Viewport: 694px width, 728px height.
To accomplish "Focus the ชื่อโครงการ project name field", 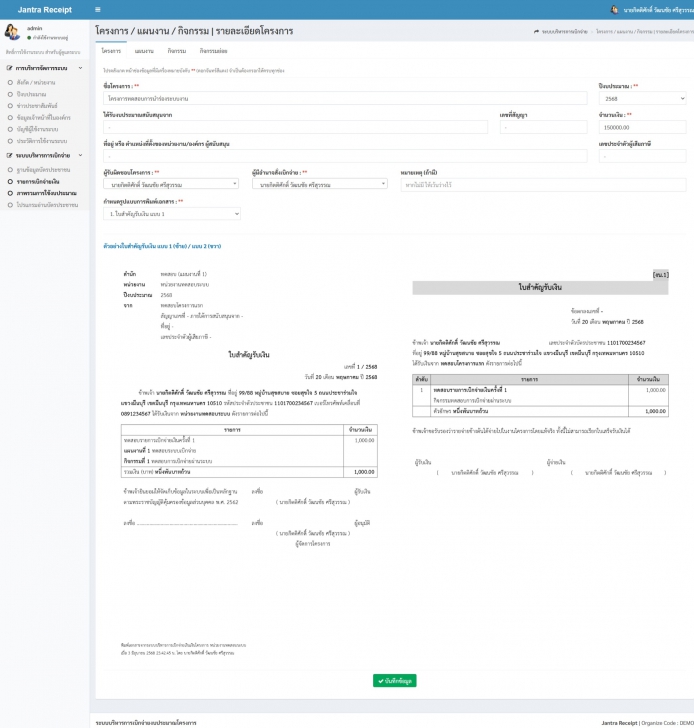I will point(345,98).
